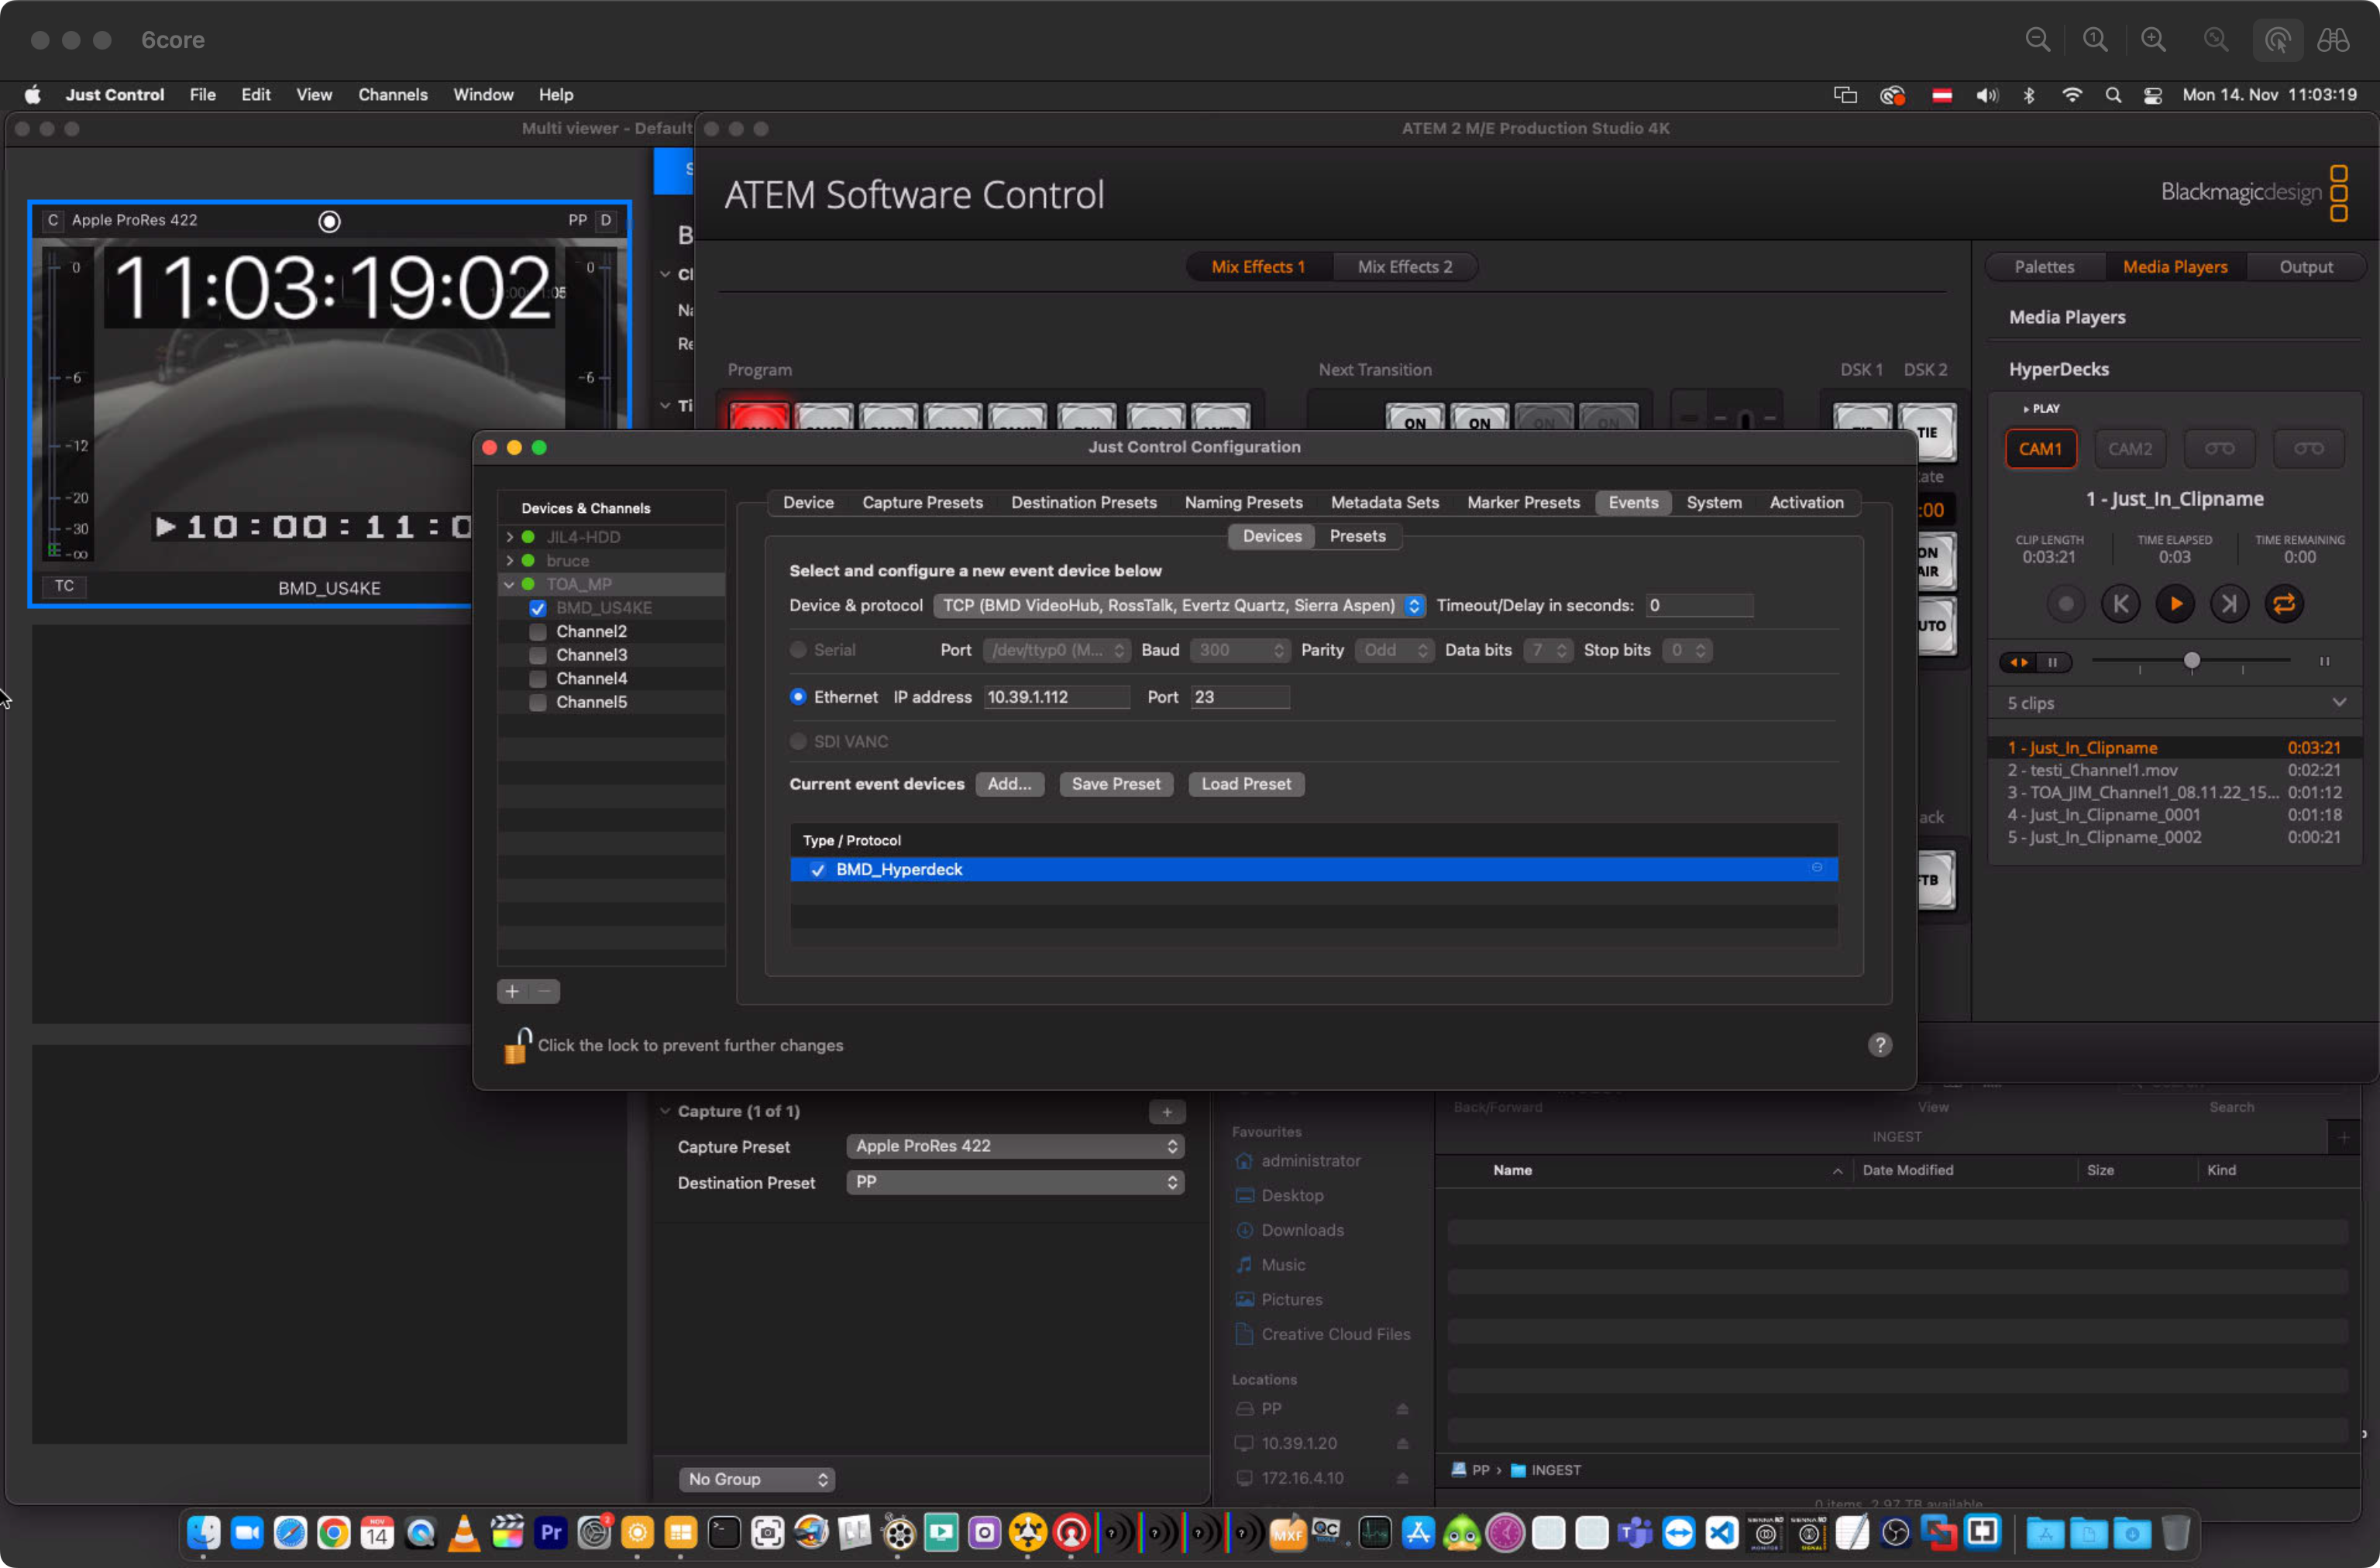Select clip 2 - testi_Channel1.mov

[2173, 770]
